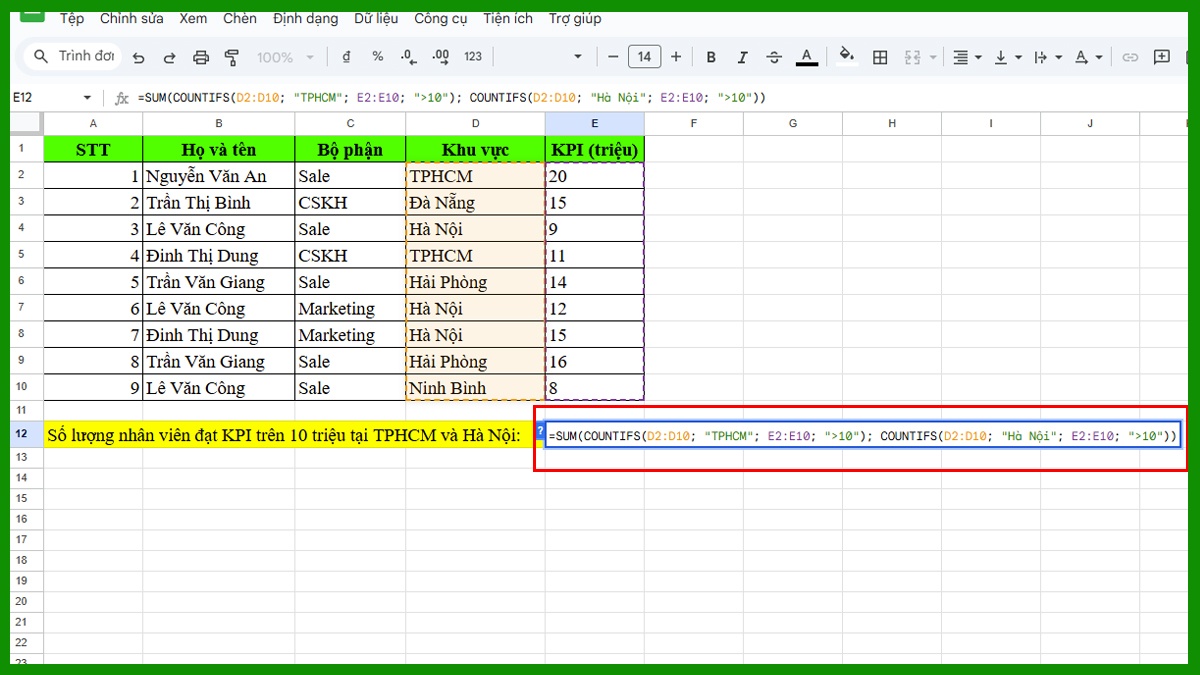
Task: Click the formula help question mark button
Action: point(540,430)
